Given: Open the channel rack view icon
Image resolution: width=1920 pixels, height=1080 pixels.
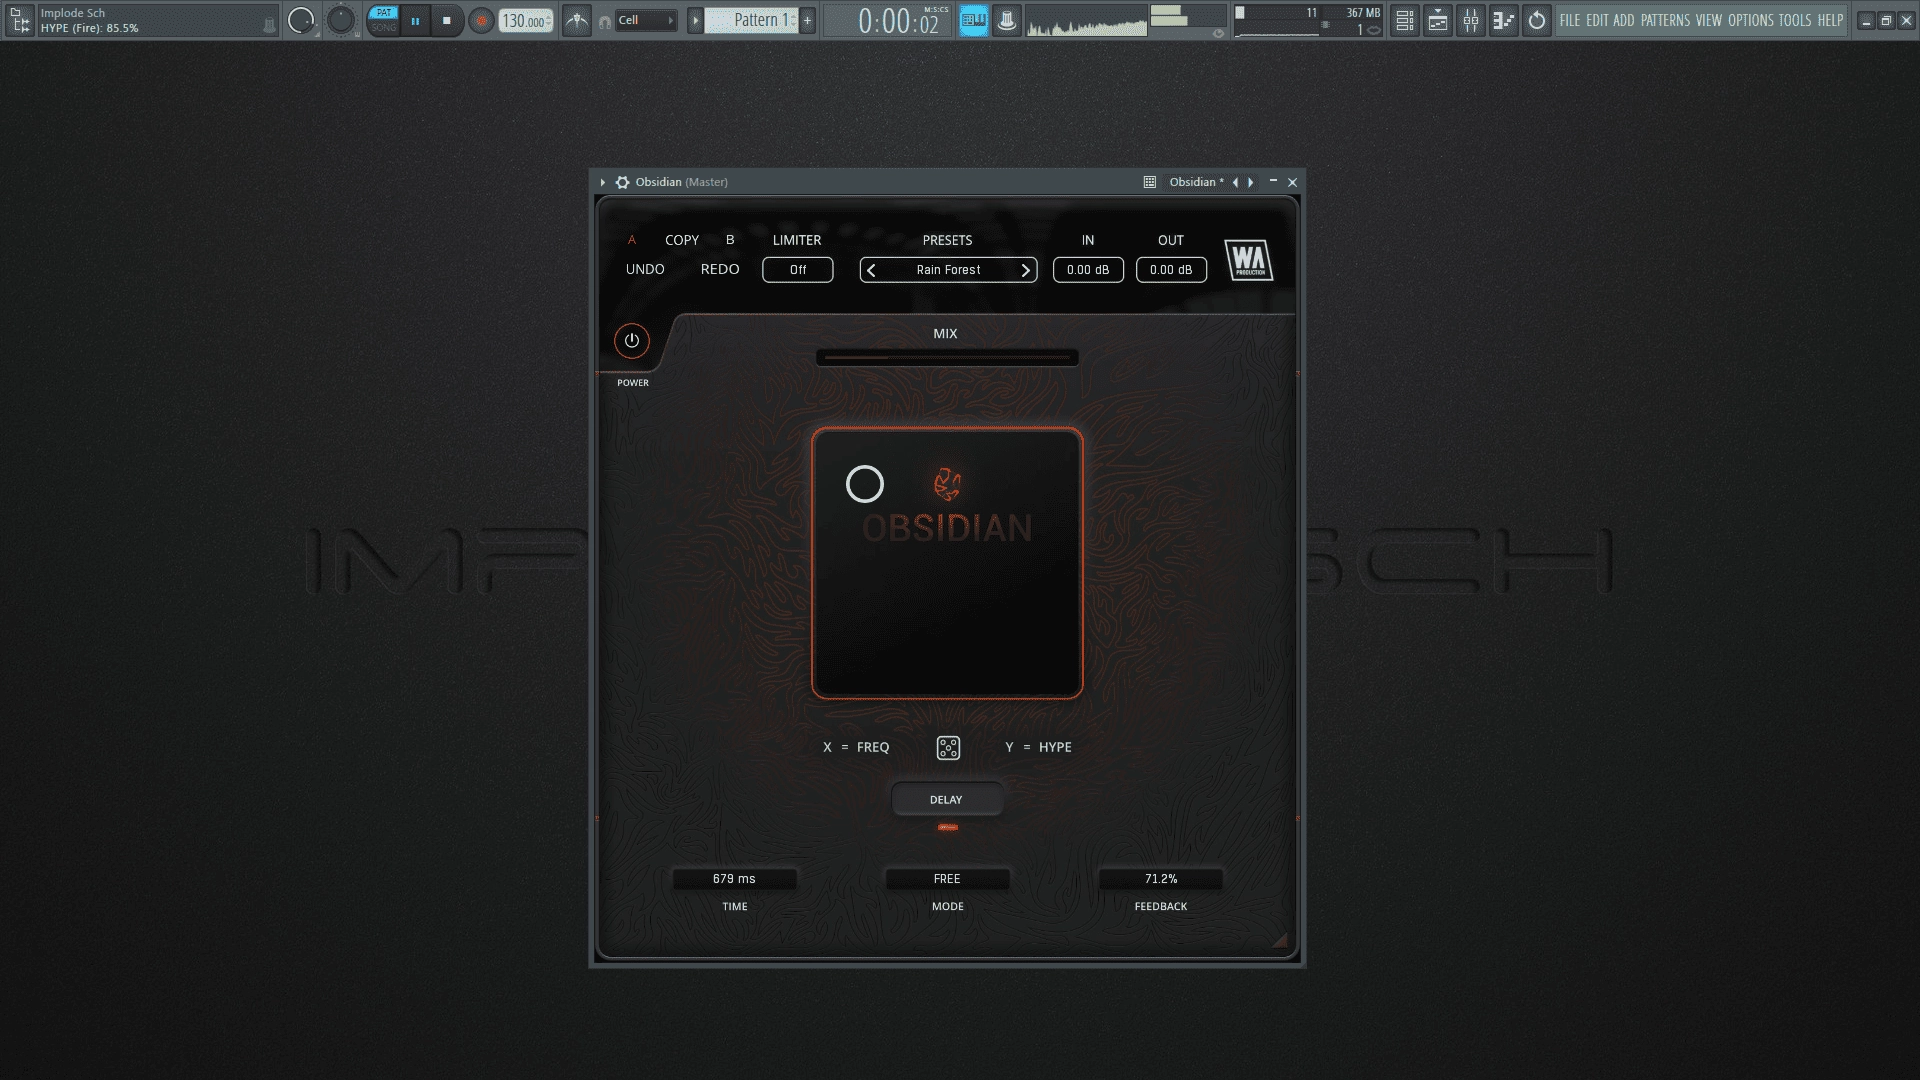Looking at the screenshot, I should pyautogui.click(x=1405, y=20).
